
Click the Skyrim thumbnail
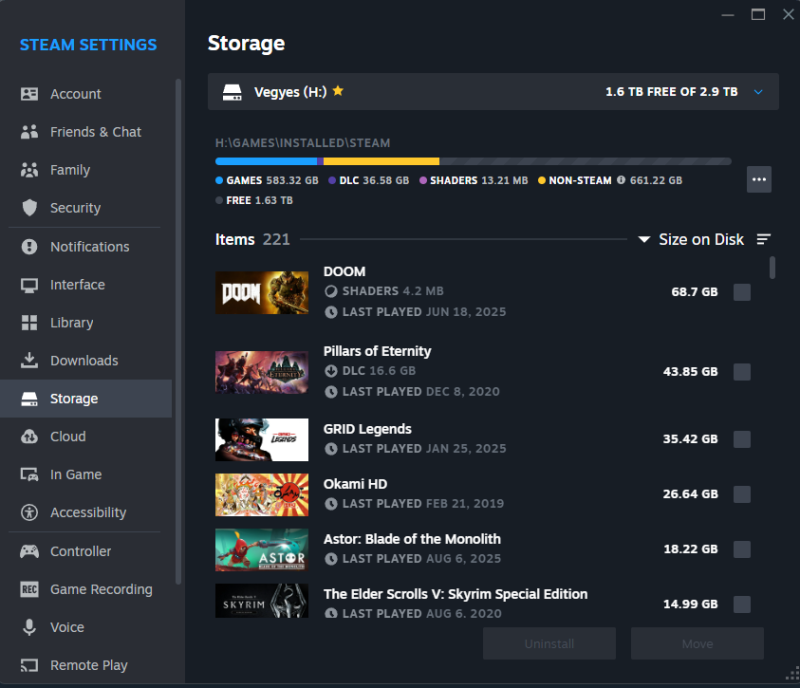262,601
